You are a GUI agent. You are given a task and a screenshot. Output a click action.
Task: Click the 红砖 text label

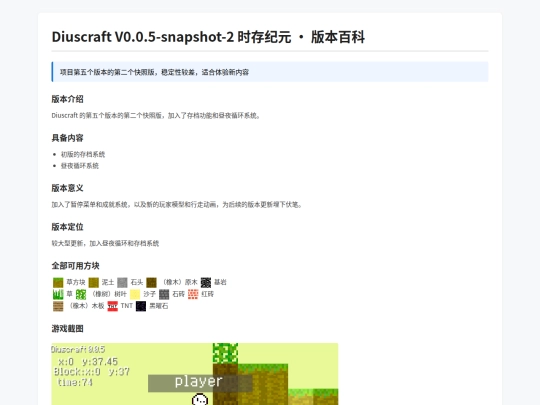(x=208, y=294)
